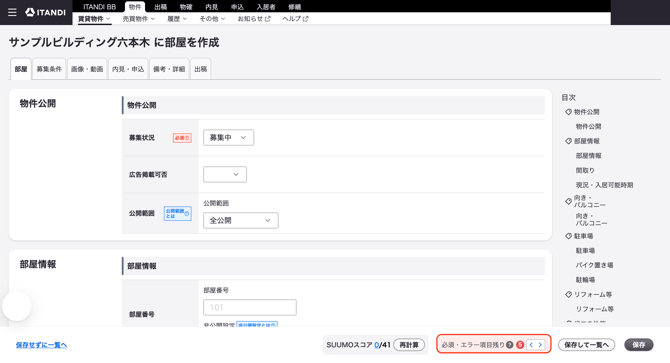Open the empty 広告掲載可否 dropdown
This screenshot has height=363, width=670.
[x=225, y=174]
